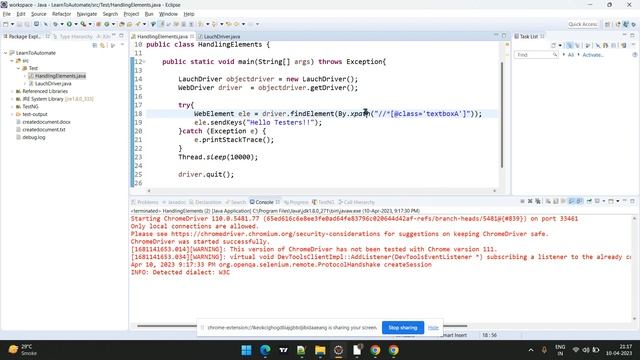Toggle Link with Editor in Package Explorer
Screen dimensions: 640x360
pyautogui.click(x=102, y=45)
